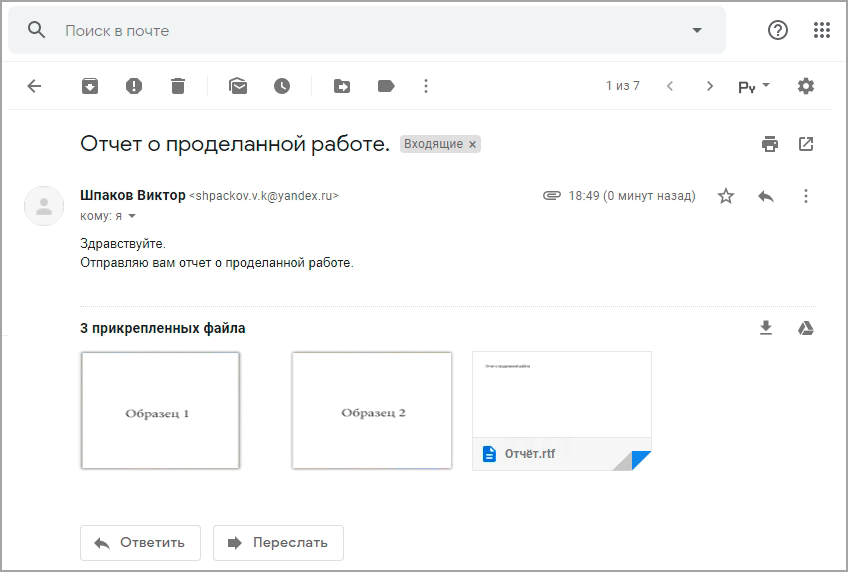
Task: Print the message with printer icon
Action: point(770,144)
